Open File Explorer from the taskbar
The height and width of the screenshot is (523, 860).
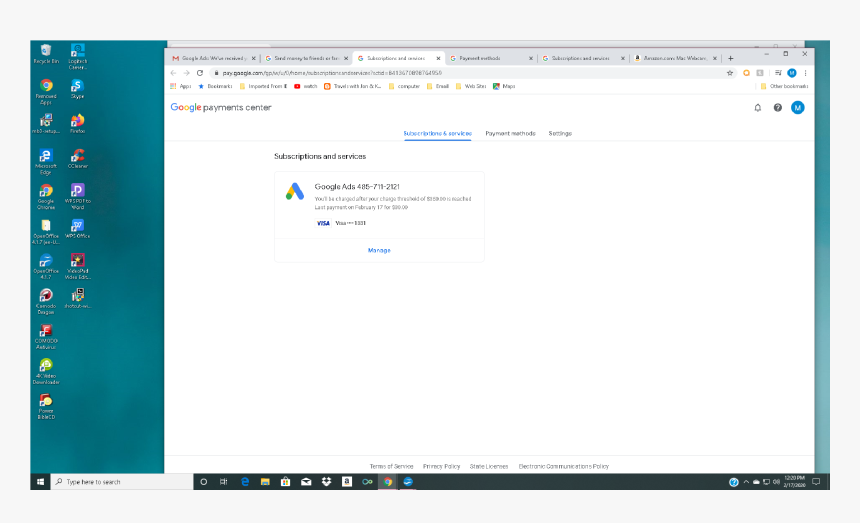265,482
